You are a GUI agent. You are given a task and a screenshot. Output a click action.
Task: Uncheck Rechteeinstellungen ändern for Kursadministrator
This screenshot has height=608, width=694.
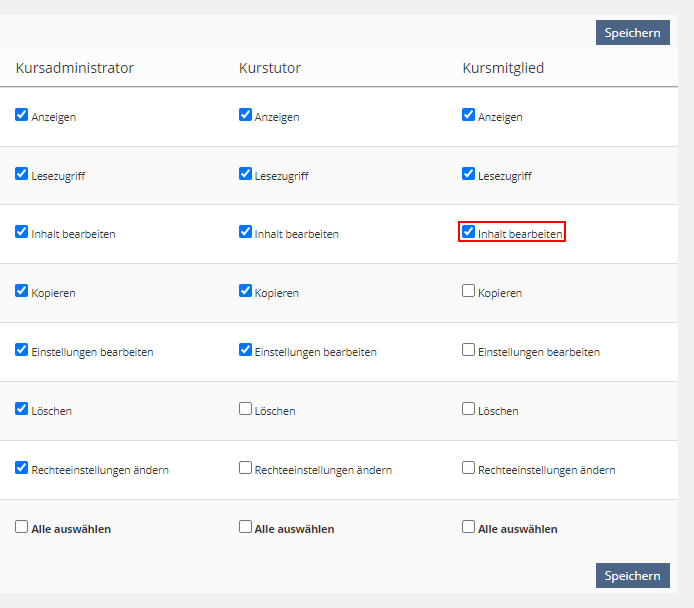click(22, 467)
